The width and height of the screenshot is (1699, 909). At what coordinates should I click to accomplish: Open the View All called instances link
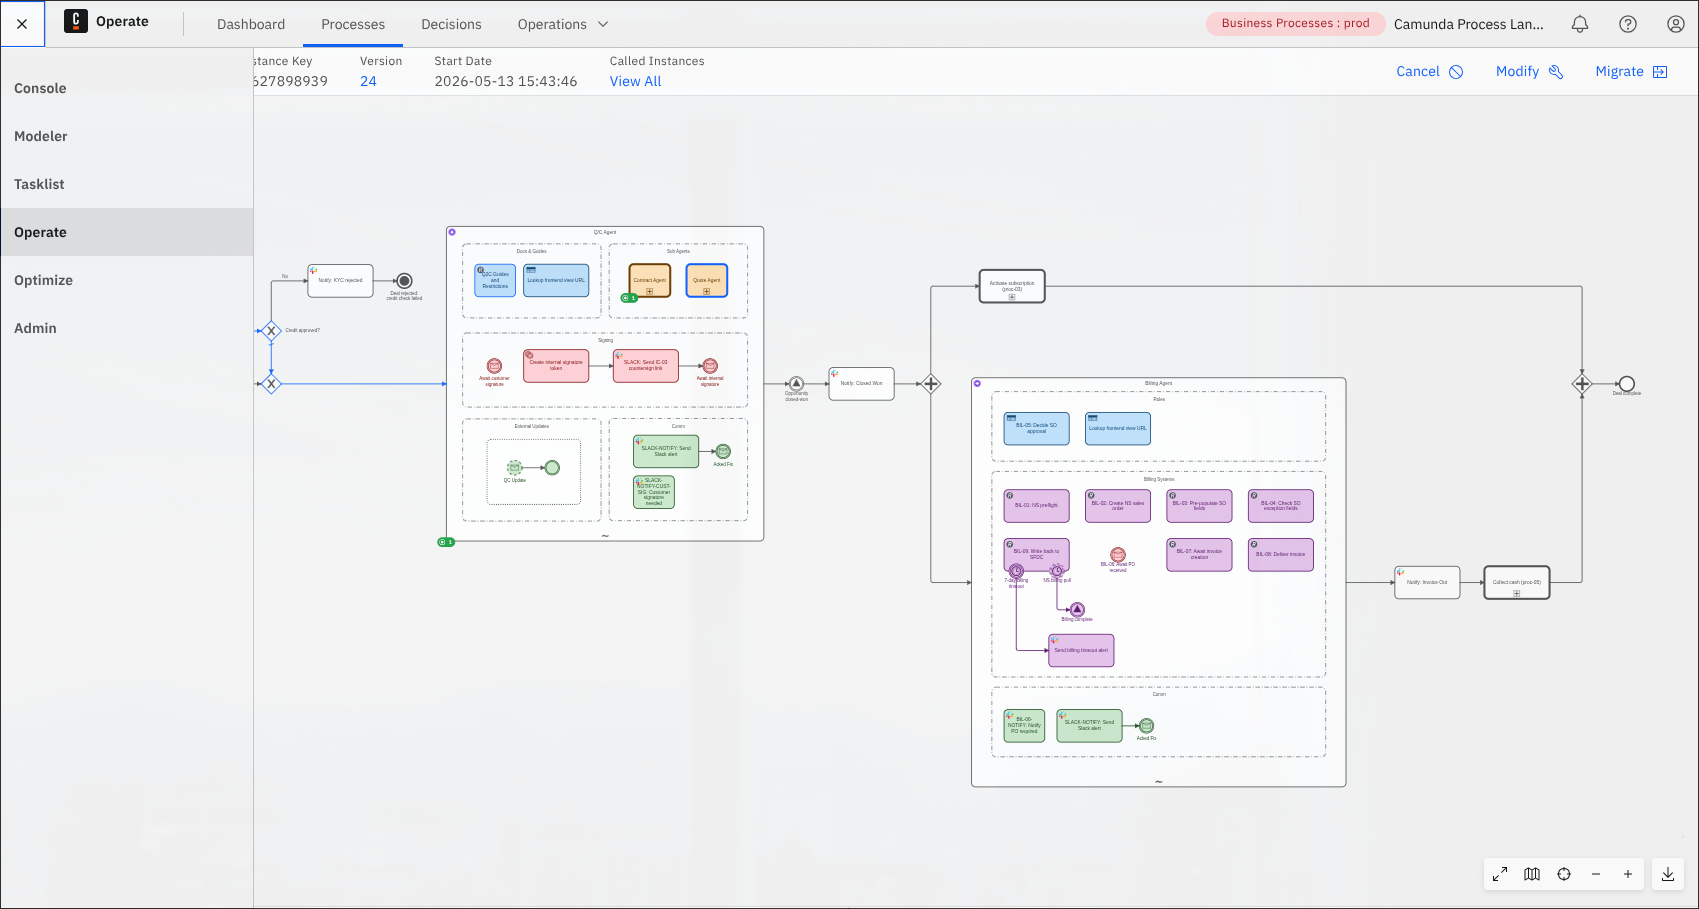click(x=636, y=82)
